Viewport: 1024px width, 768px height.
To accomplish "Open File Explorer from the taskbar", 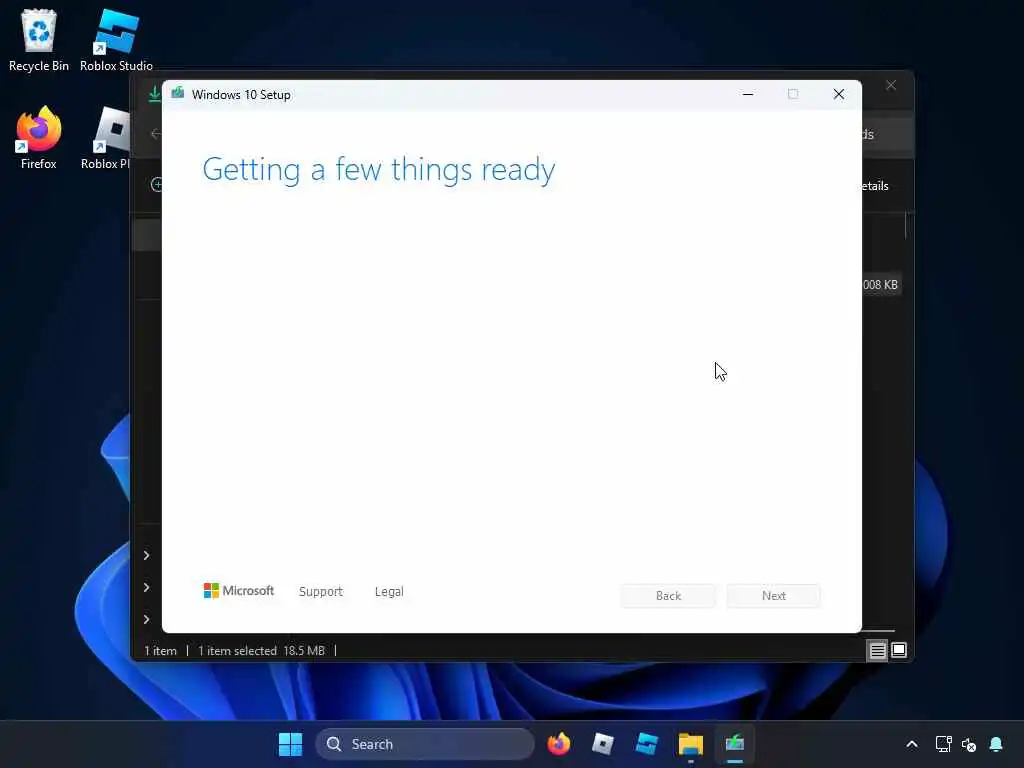I will (x=690, y=744).
